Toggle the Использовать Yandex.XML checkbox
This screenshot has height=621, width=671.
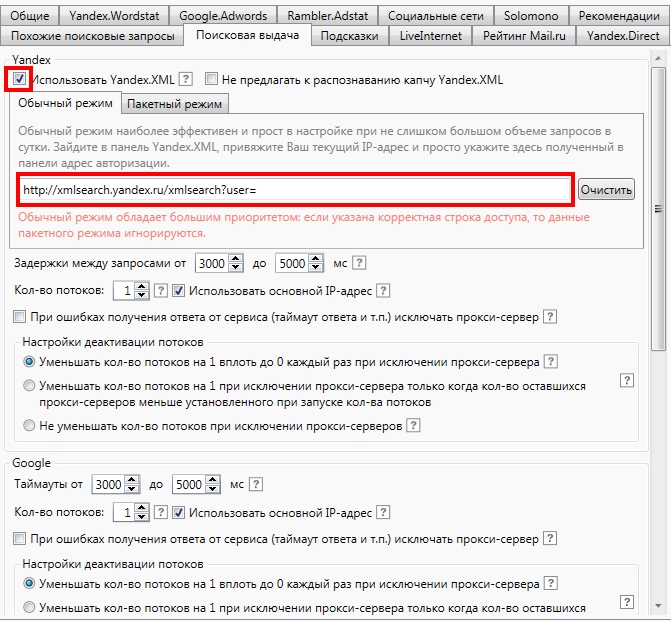(19, 79)
